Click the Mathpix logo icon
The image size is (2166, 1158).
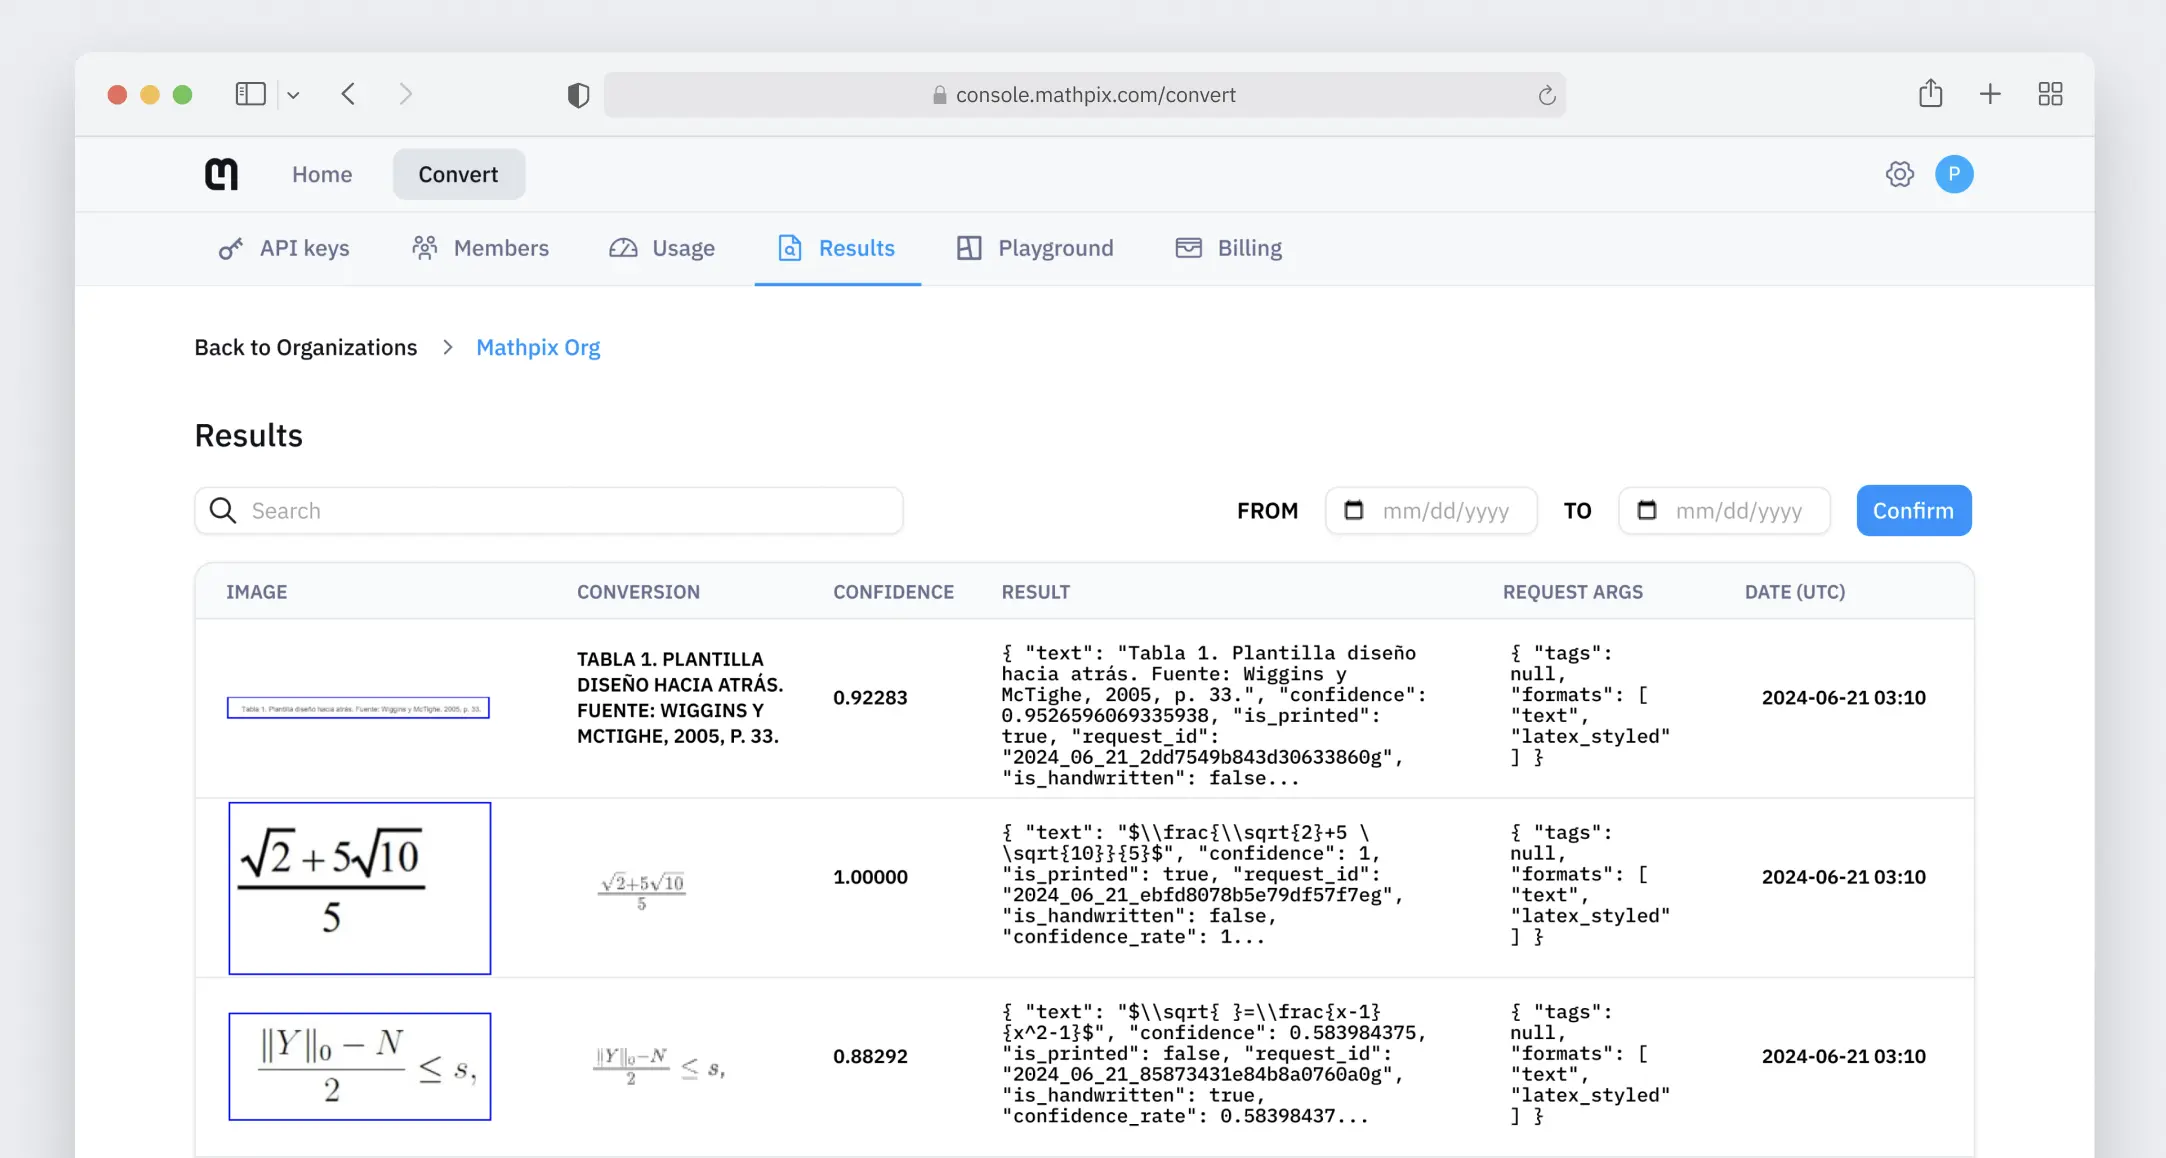point(222,172)
